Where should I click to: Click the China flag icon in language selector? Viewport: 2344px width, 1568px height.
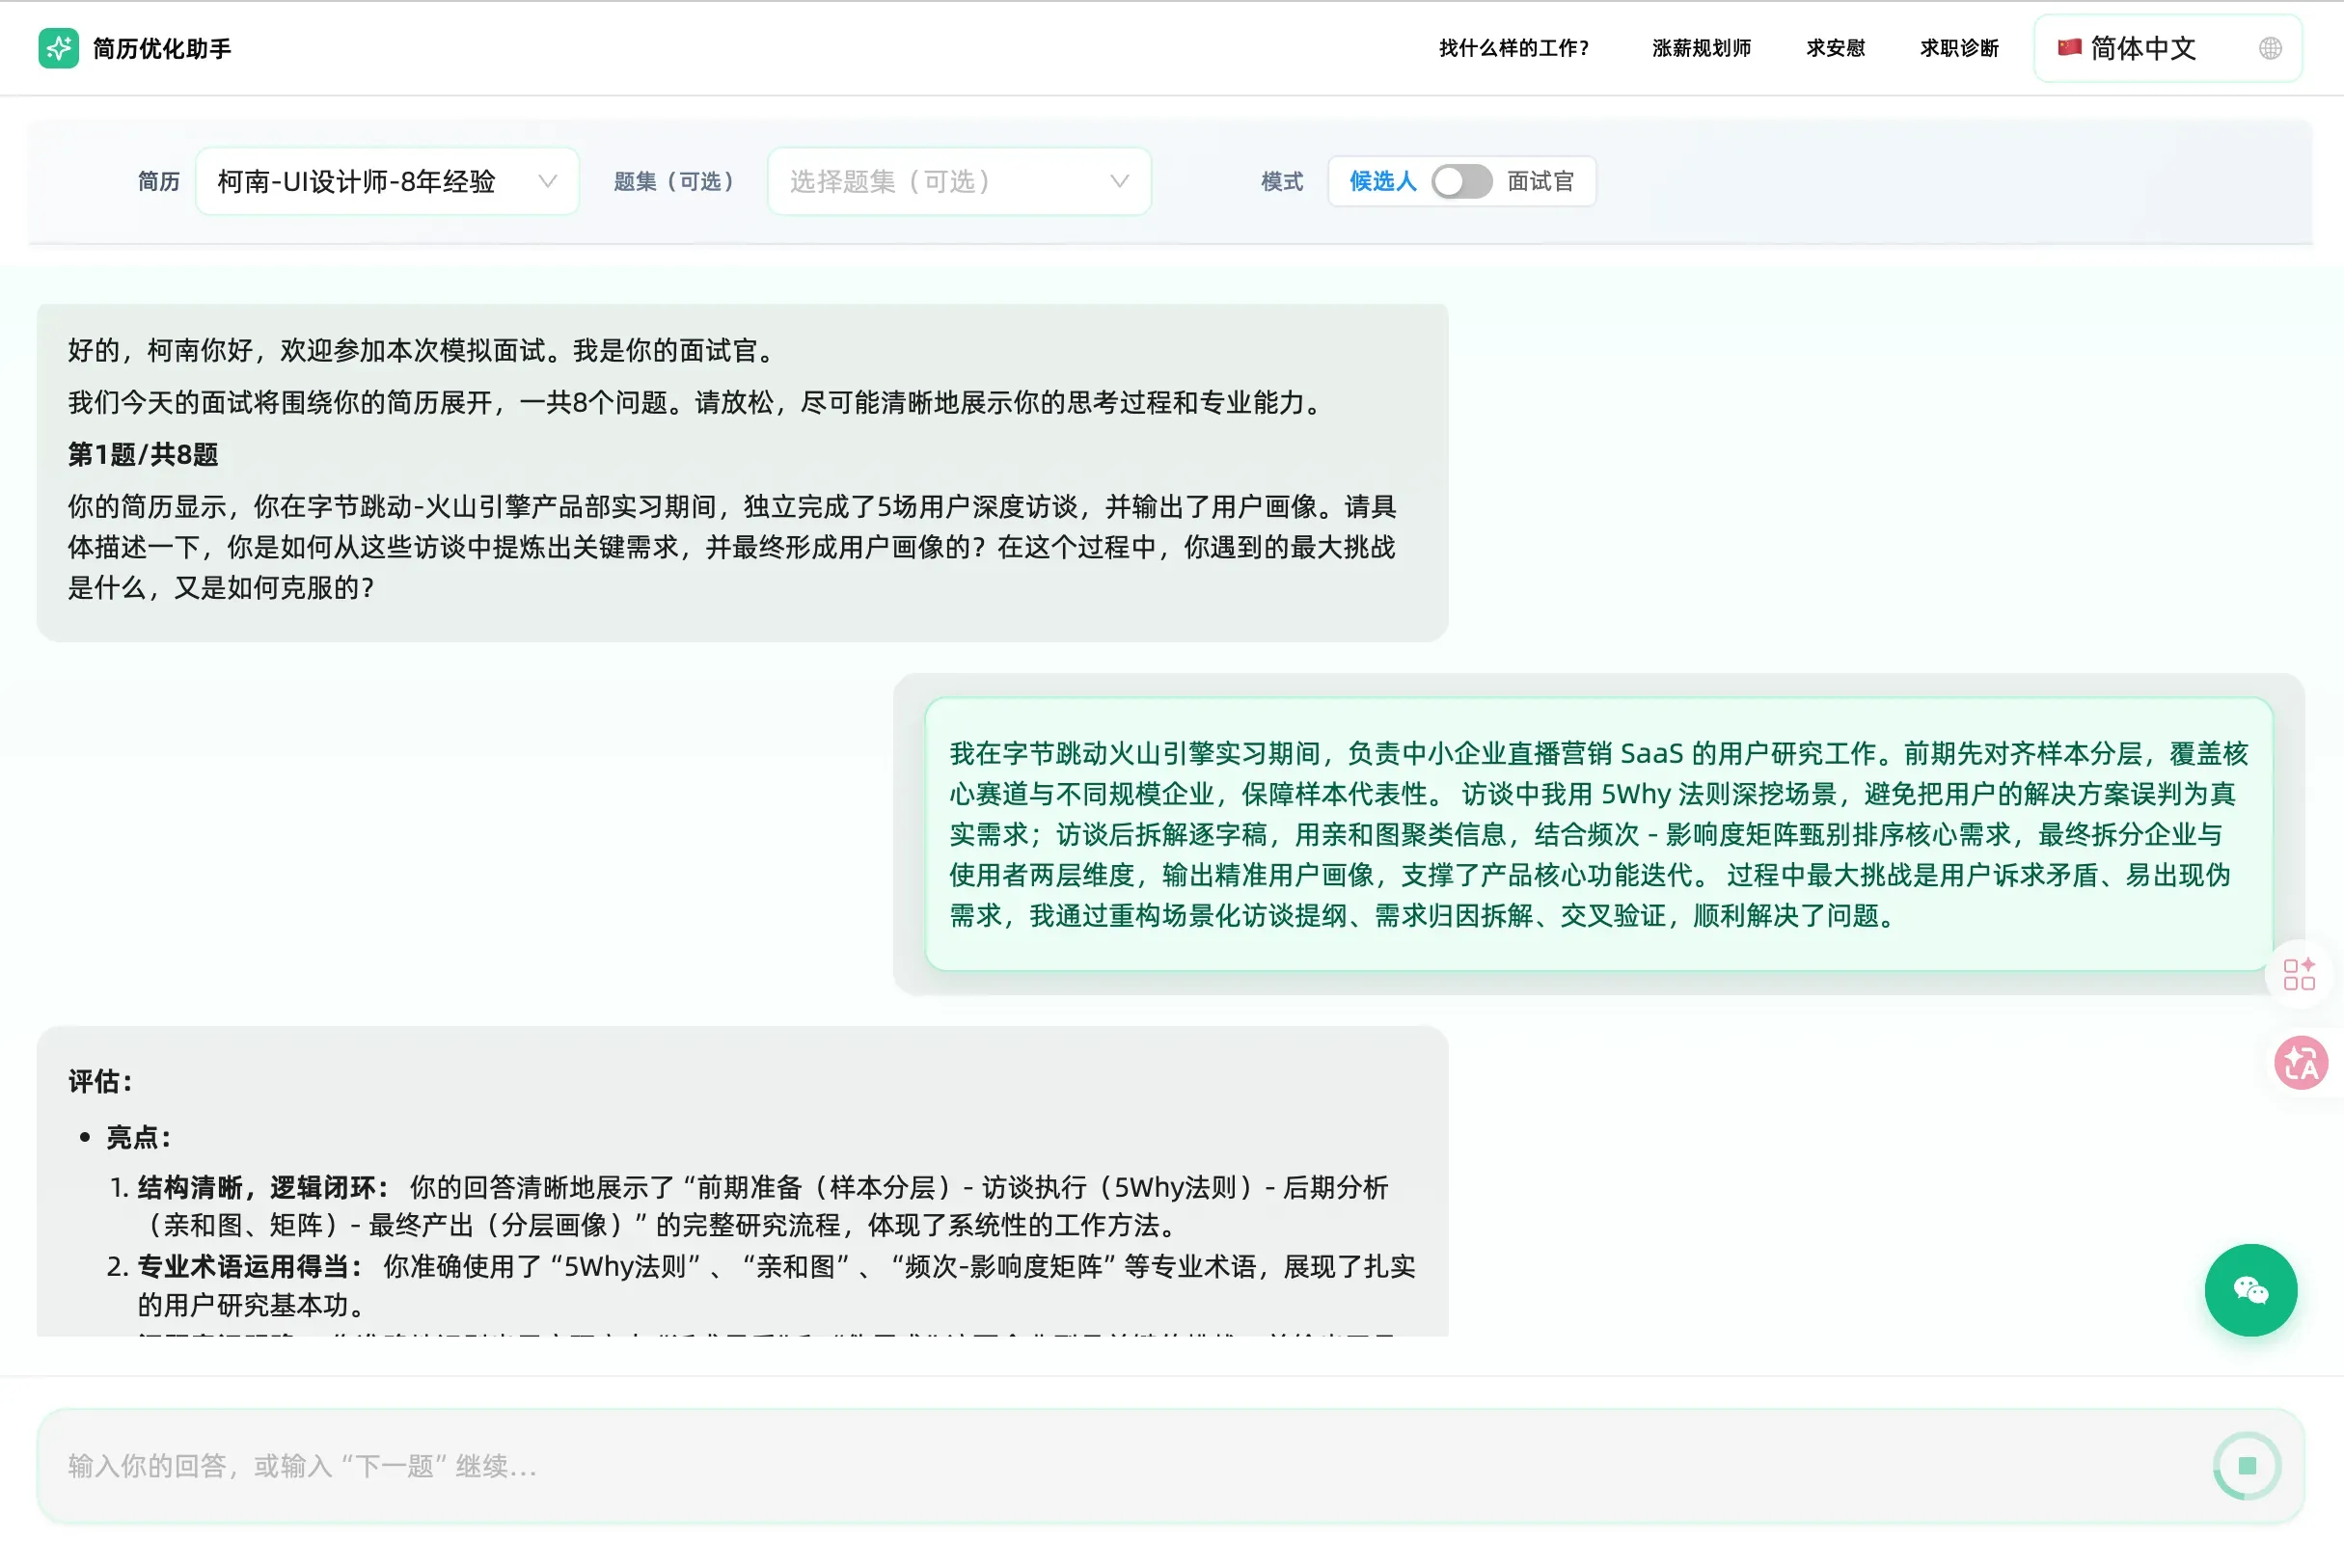[x=2072, y=47]
